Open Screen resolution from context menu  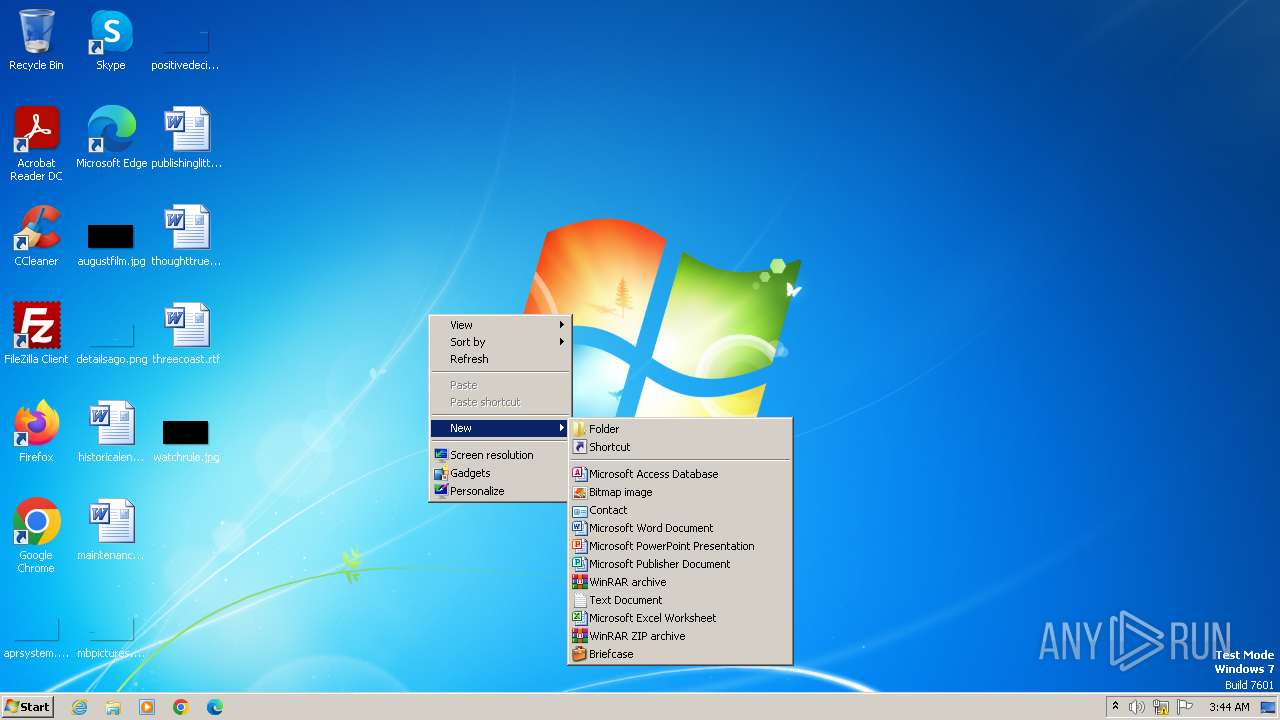point(500,455)
